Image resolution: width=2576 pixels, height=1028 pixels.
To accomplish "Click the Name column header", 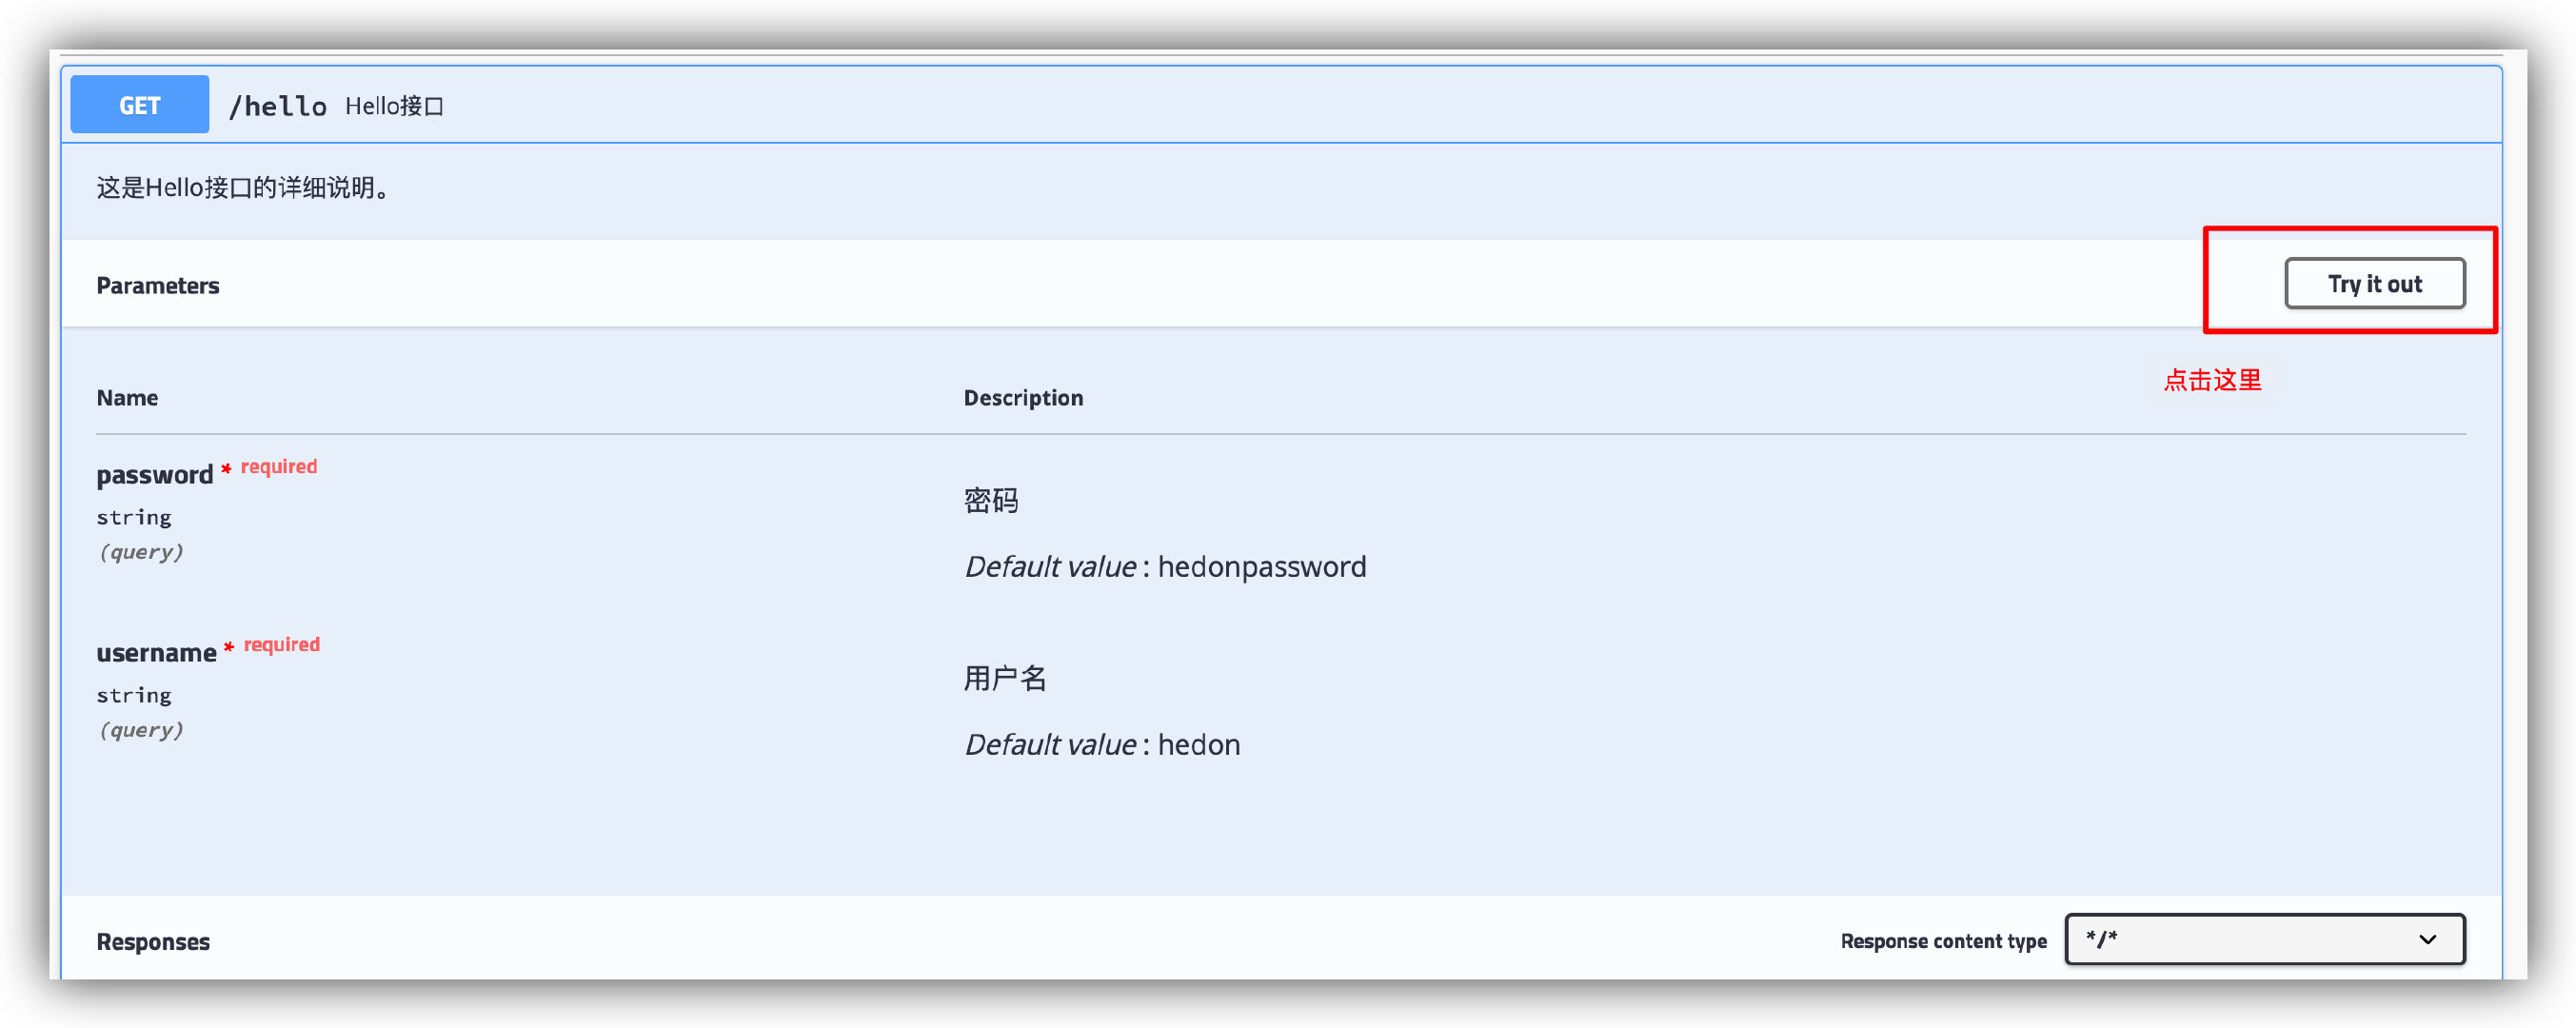I will (x=126, y=397).
